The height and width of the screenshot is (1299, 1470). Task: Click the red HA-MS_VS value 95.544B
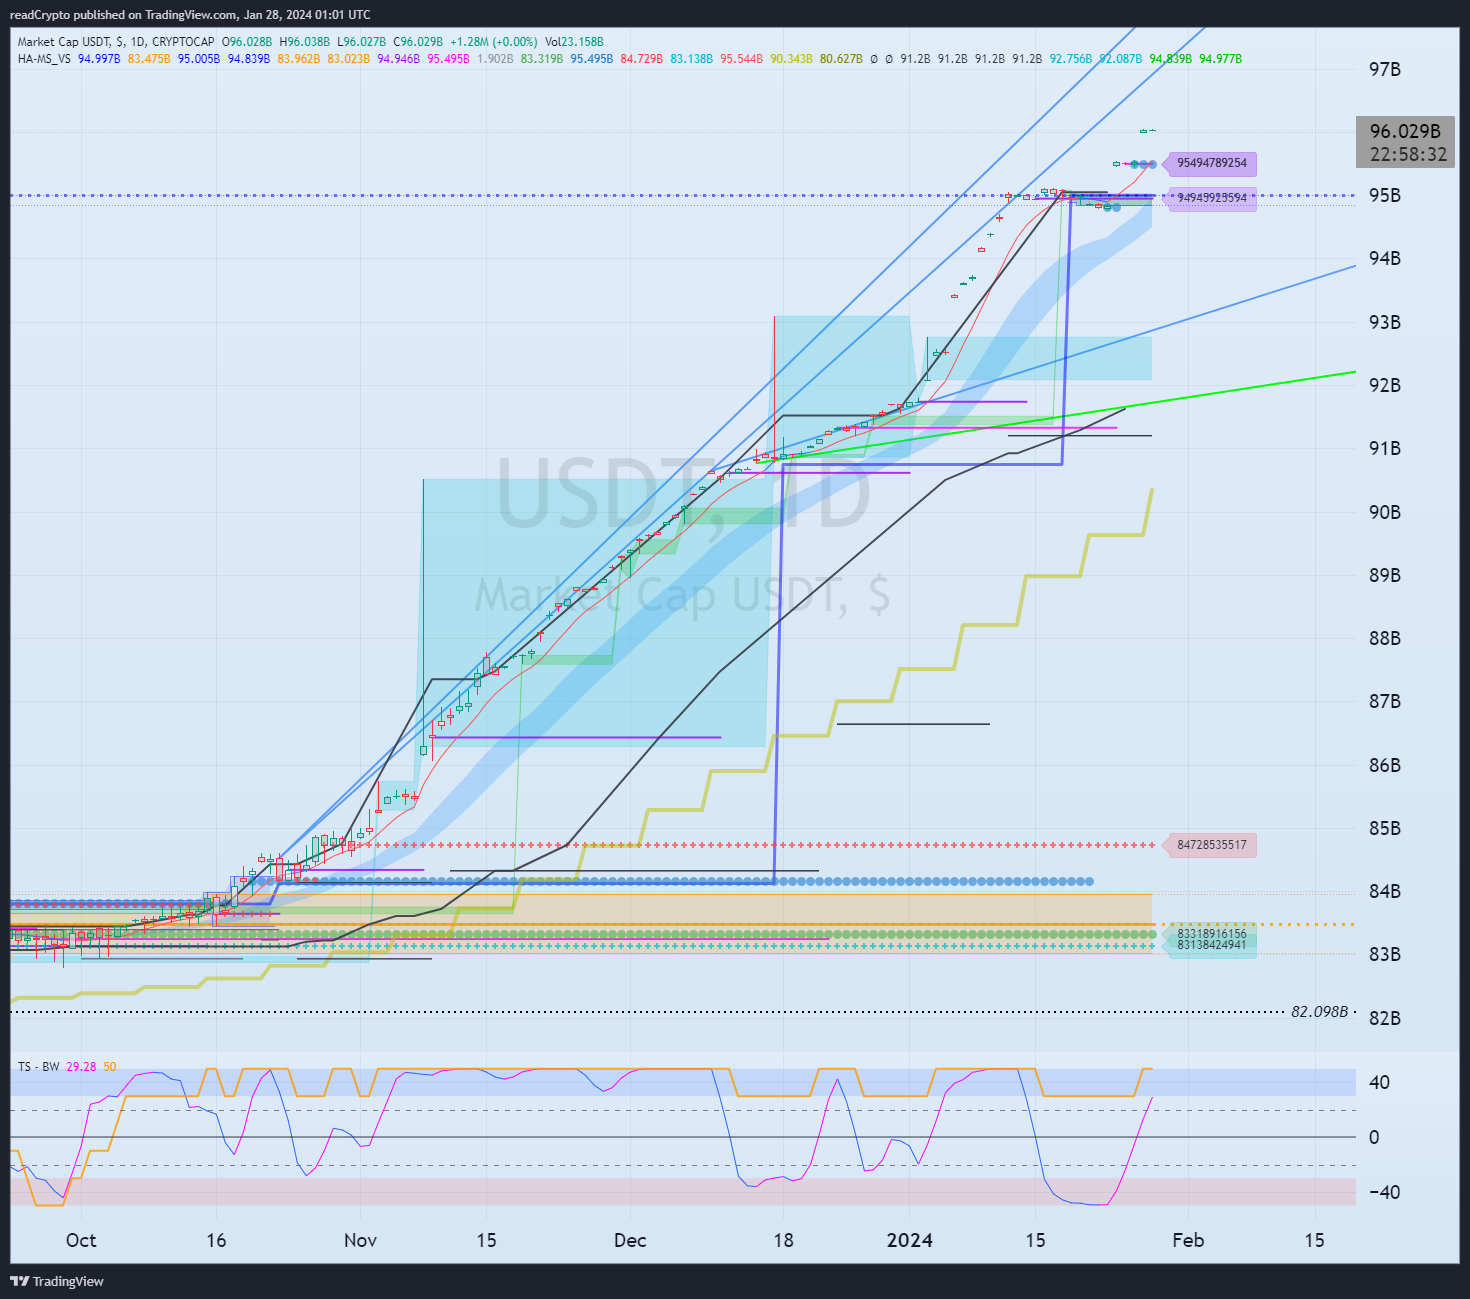[x=742, y=59]
